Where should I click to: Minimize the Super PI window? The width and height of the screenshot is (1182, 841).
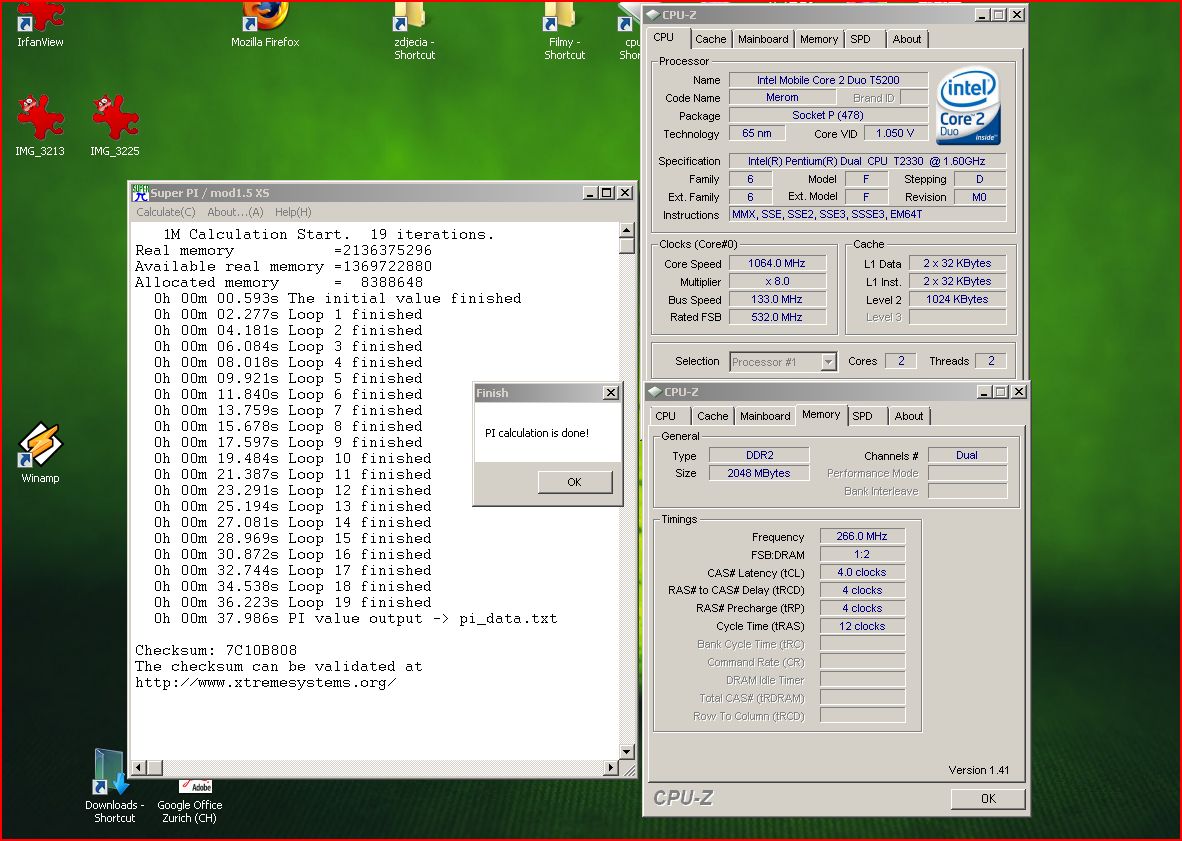(590, 193)
